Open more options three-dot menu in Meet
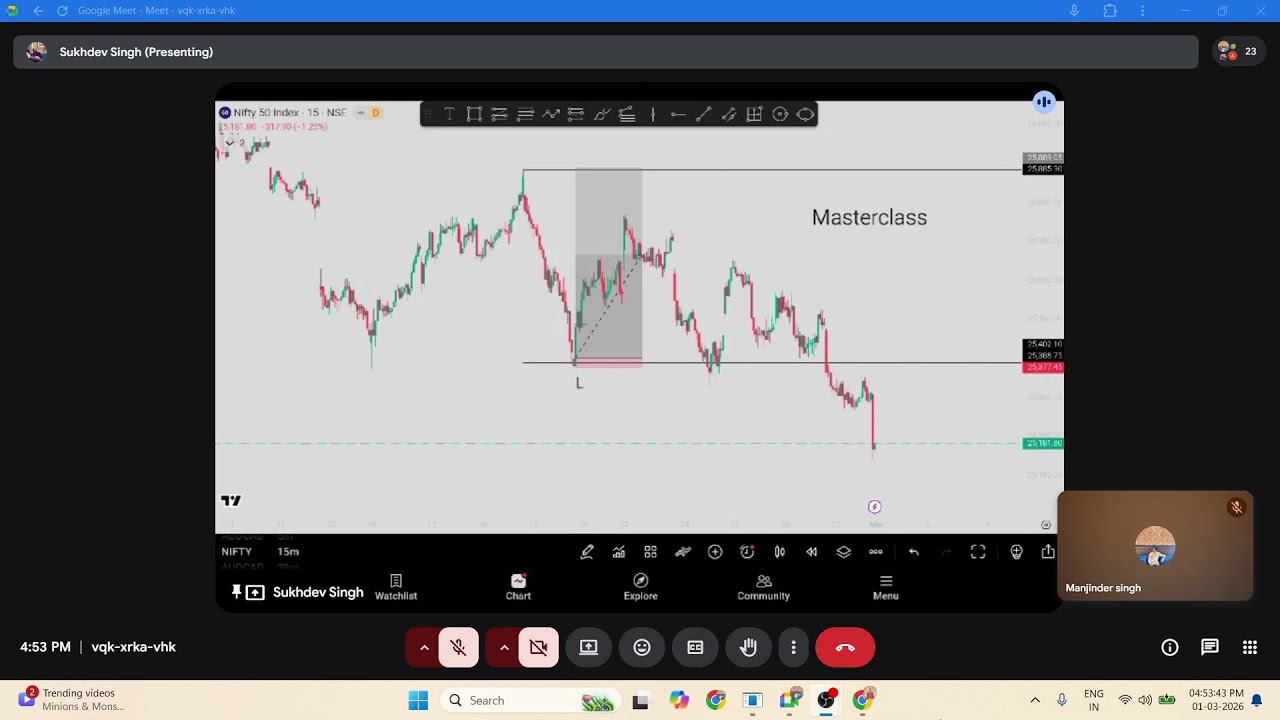This screenshot has width=1280, height=720. tap(793, 648)
